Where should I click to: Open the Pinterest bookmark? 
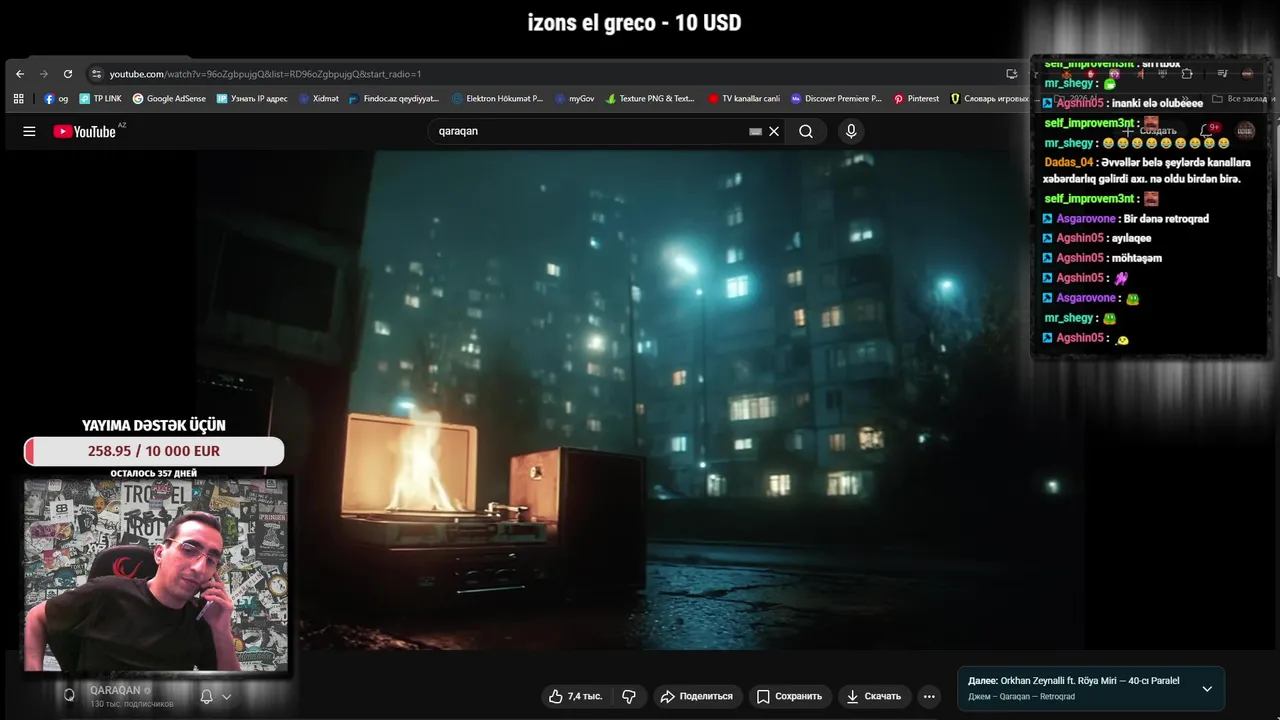(916, 99)
